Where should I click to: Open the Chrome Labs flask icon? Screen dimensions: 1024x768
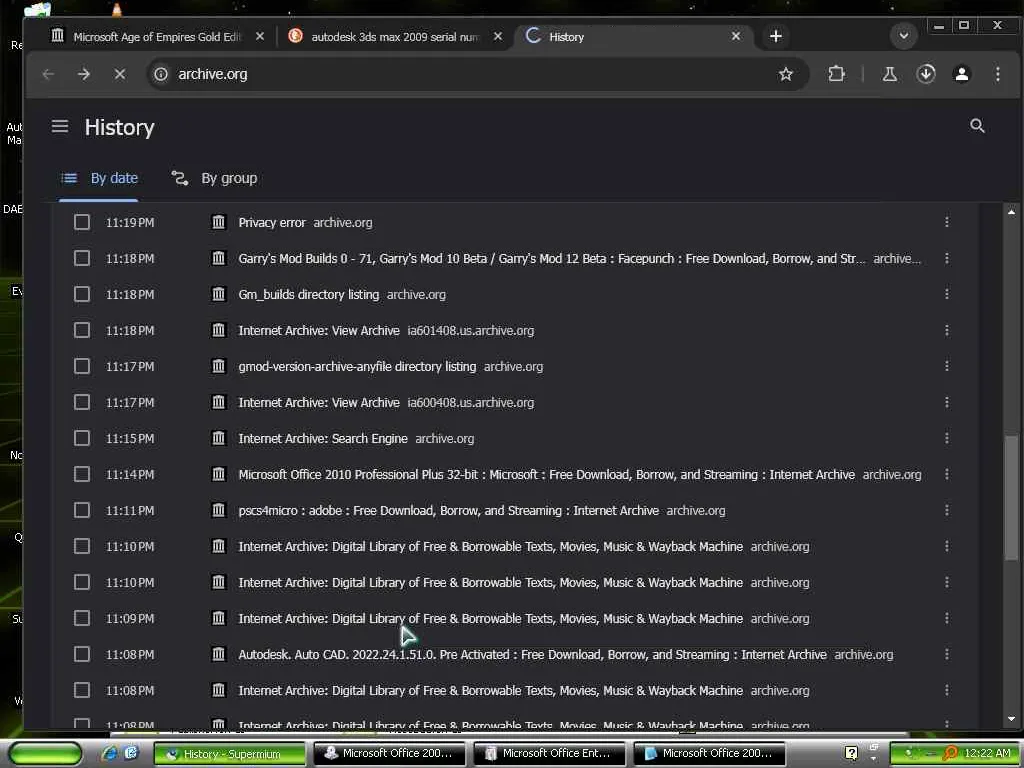click(889, 74)
